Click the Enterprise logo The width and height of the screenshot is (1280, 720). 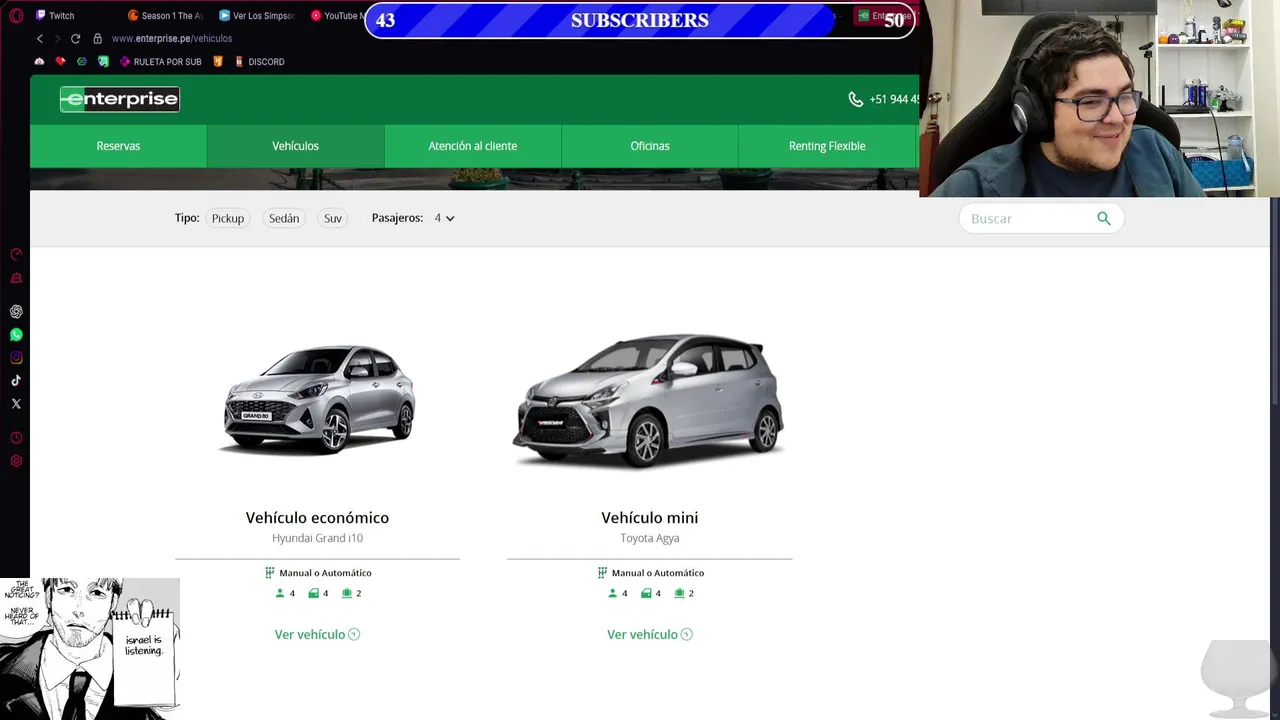(x=120, y=99)
